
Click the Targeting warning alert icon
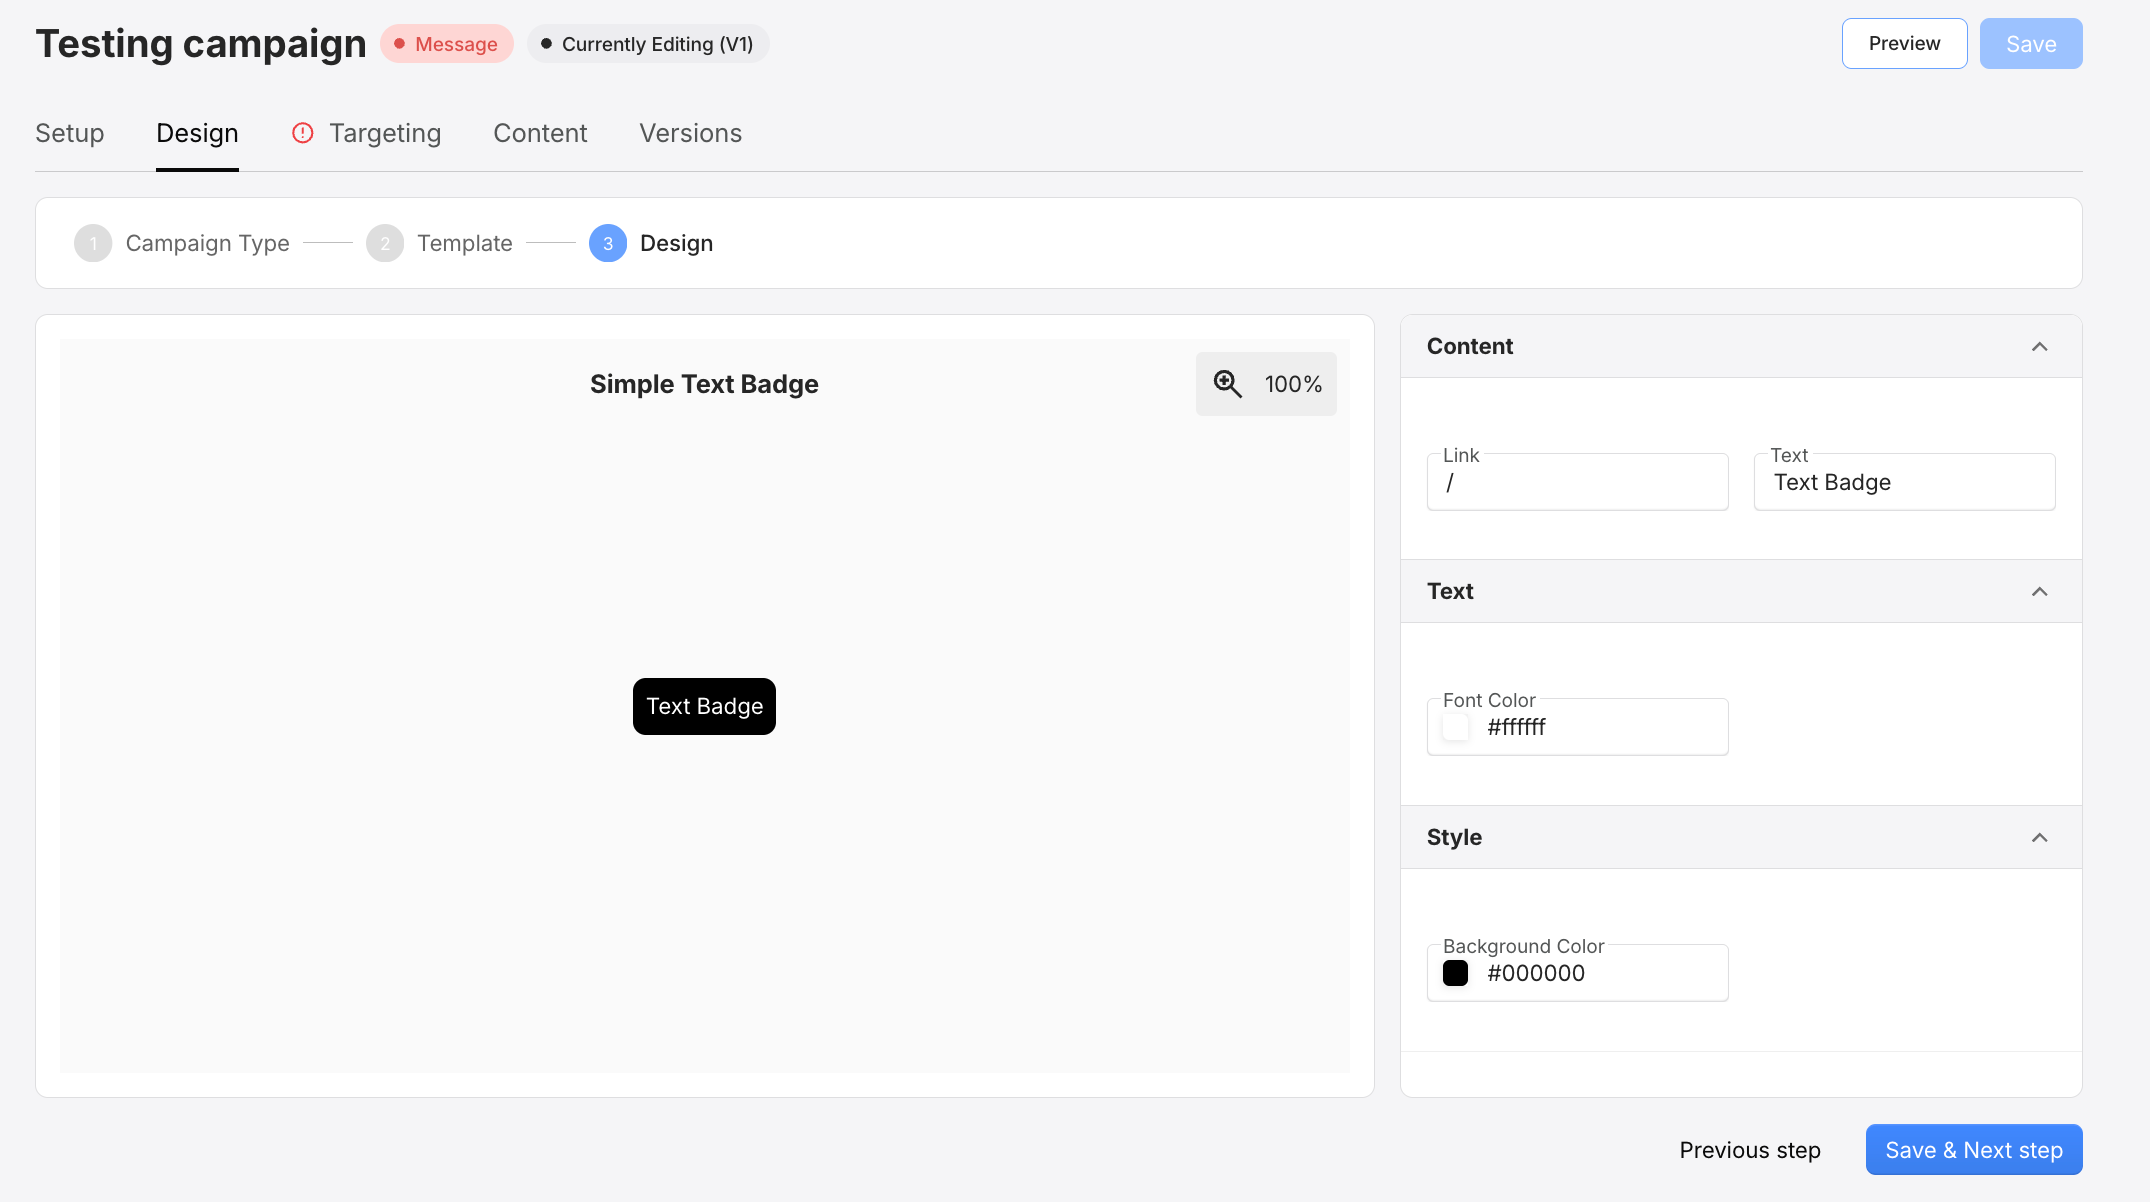click(303, 132)
